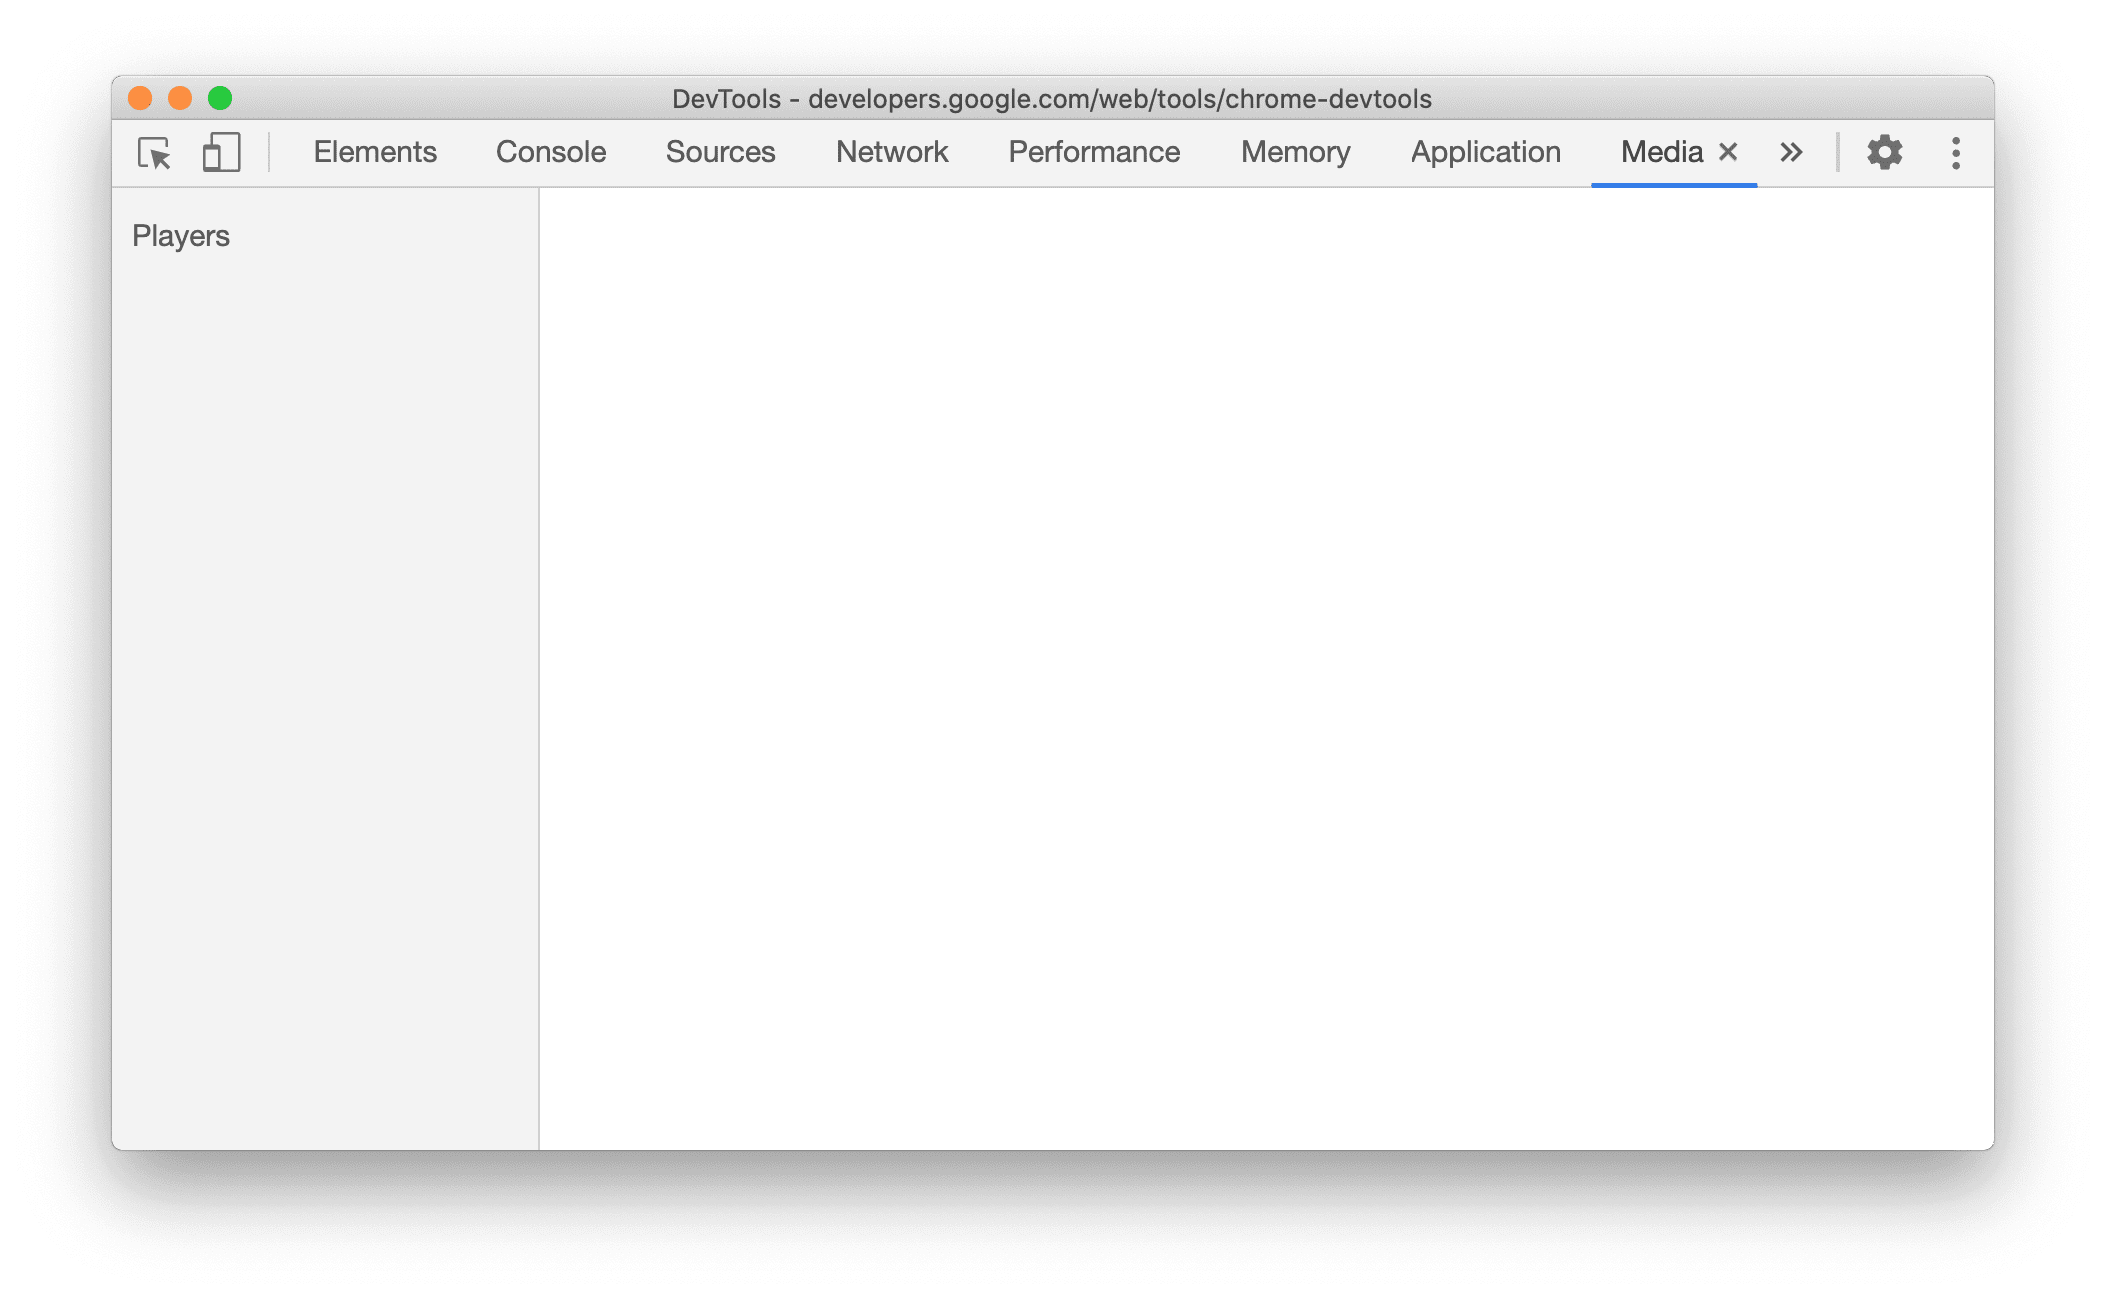This screenshot has width=2106, height=1298.
Task: Open the Sources panel
Action: tap(721, 150)
